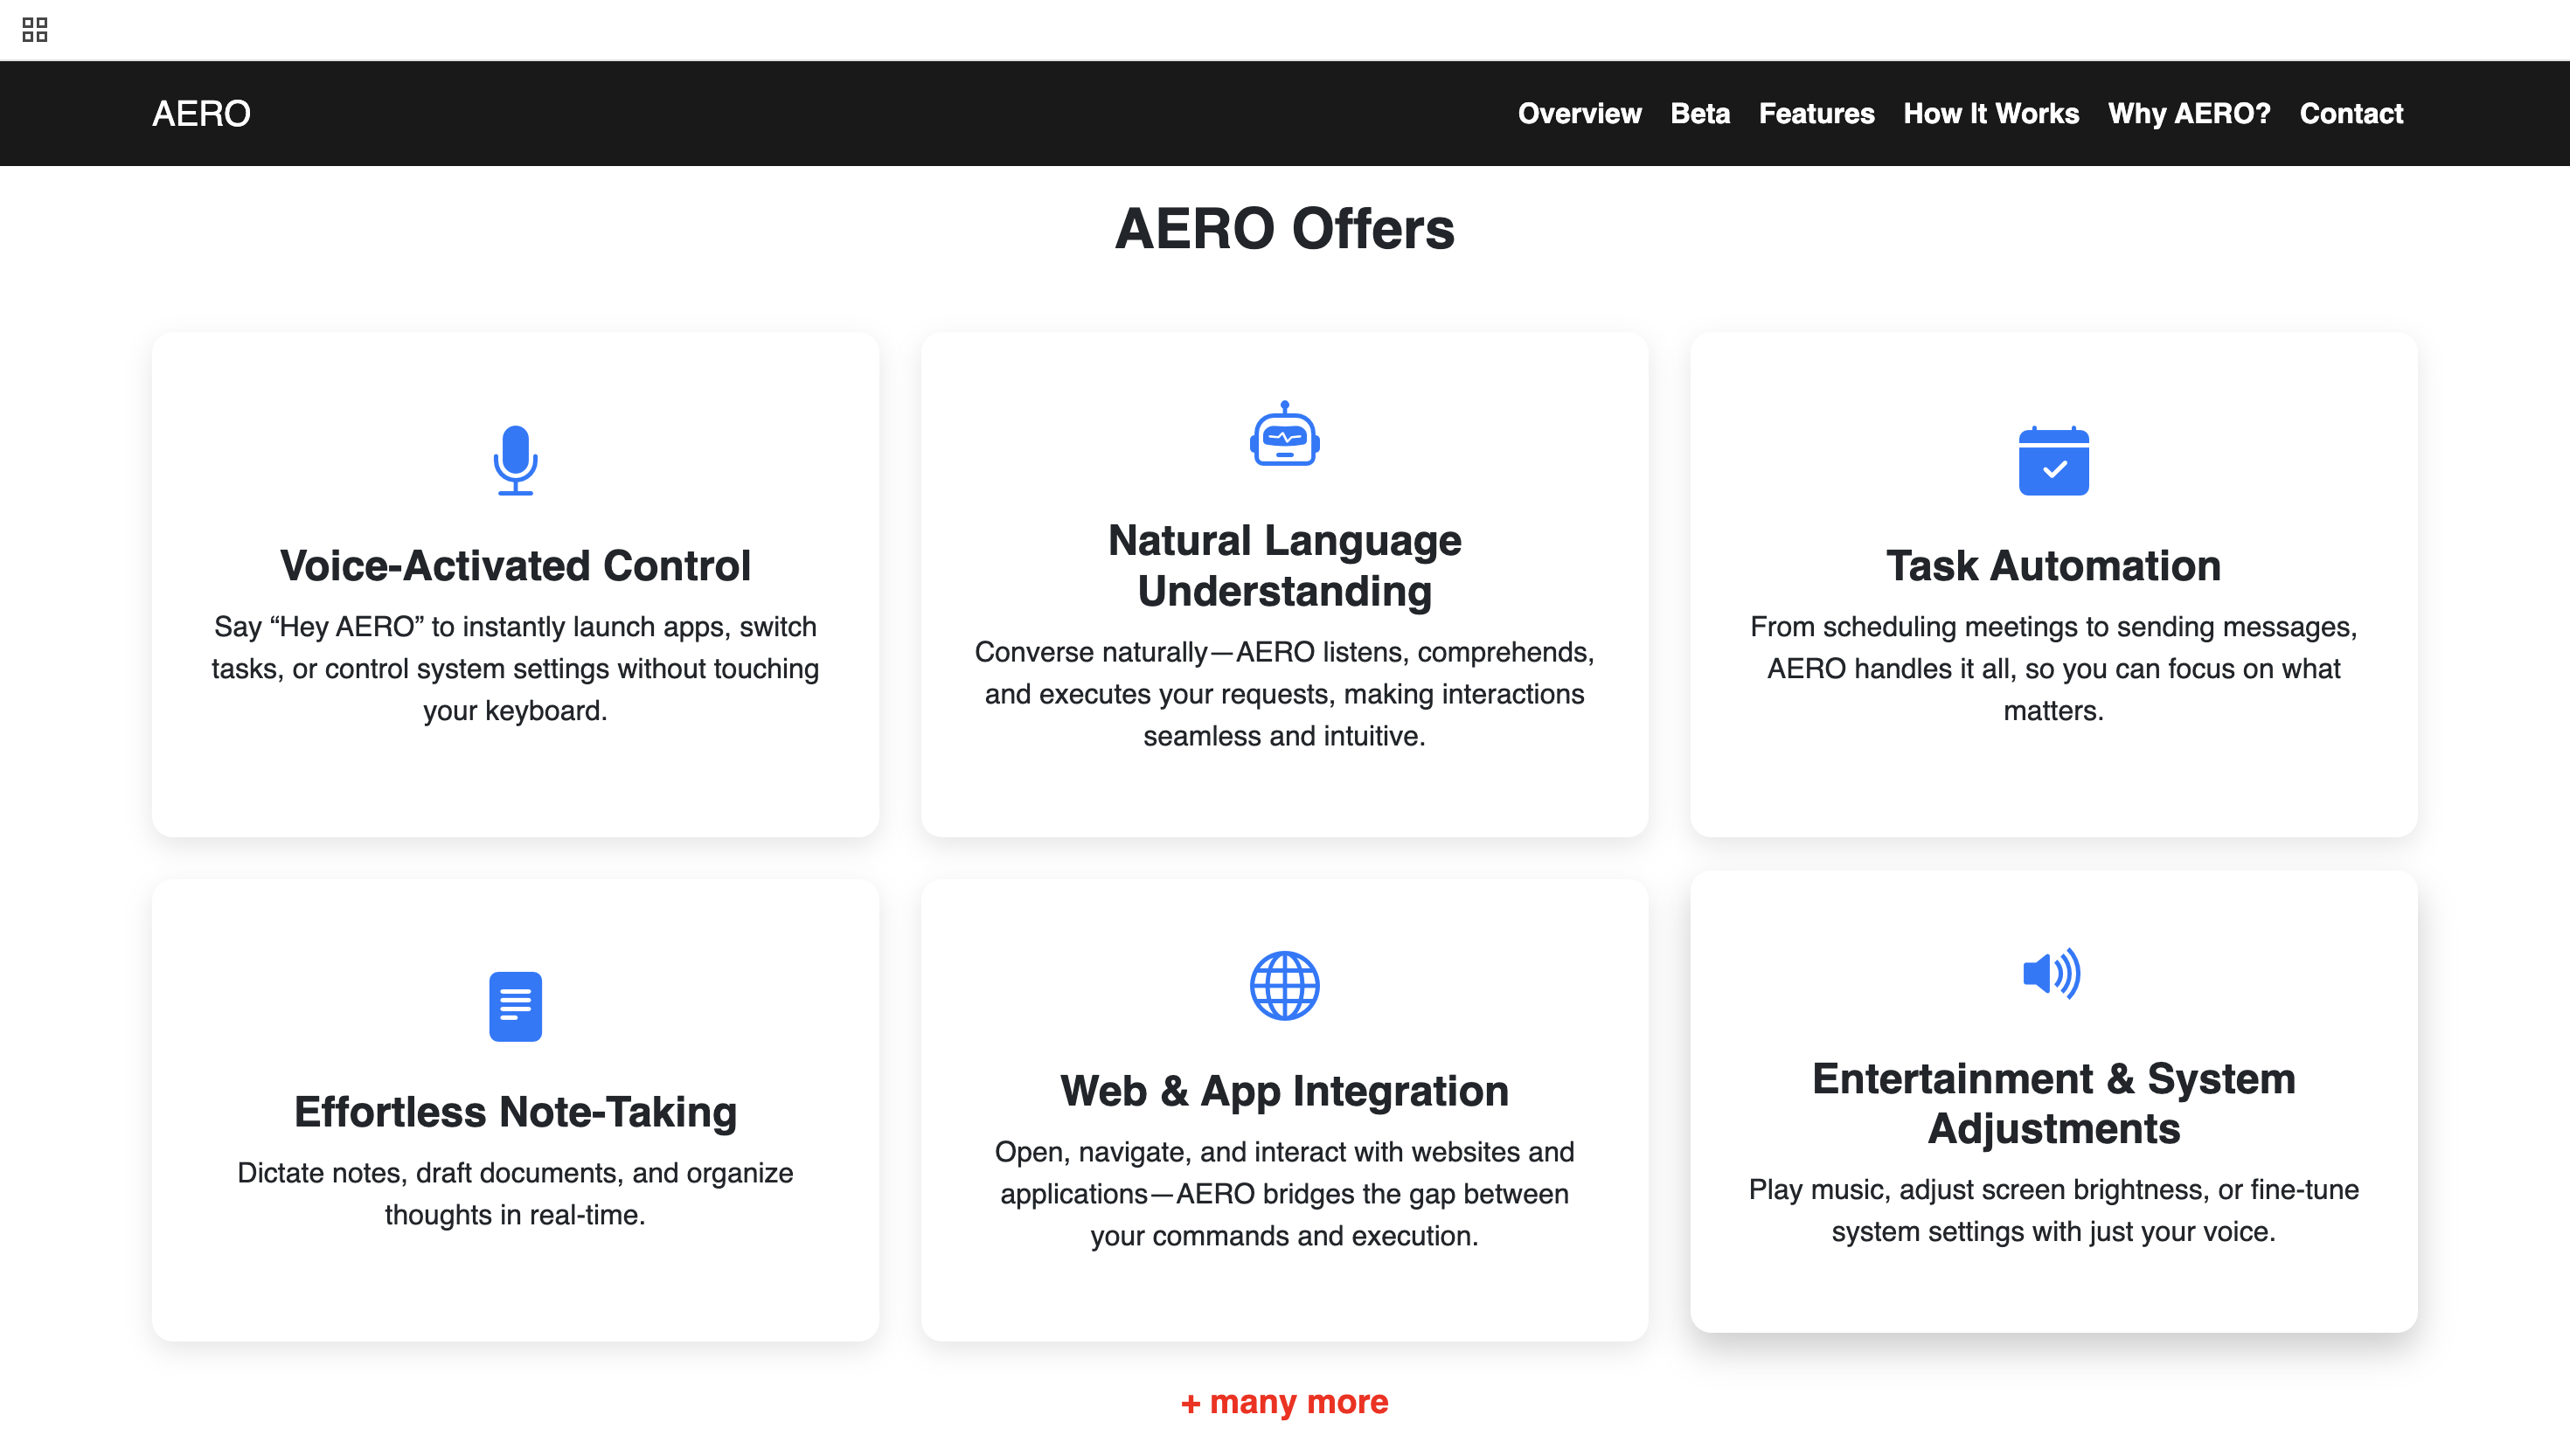Image resolution: width=2570 pixels, height=1456 pixels.
Task: Click the robot icon above Natural Language Understanding
Action: (1284, 435)
